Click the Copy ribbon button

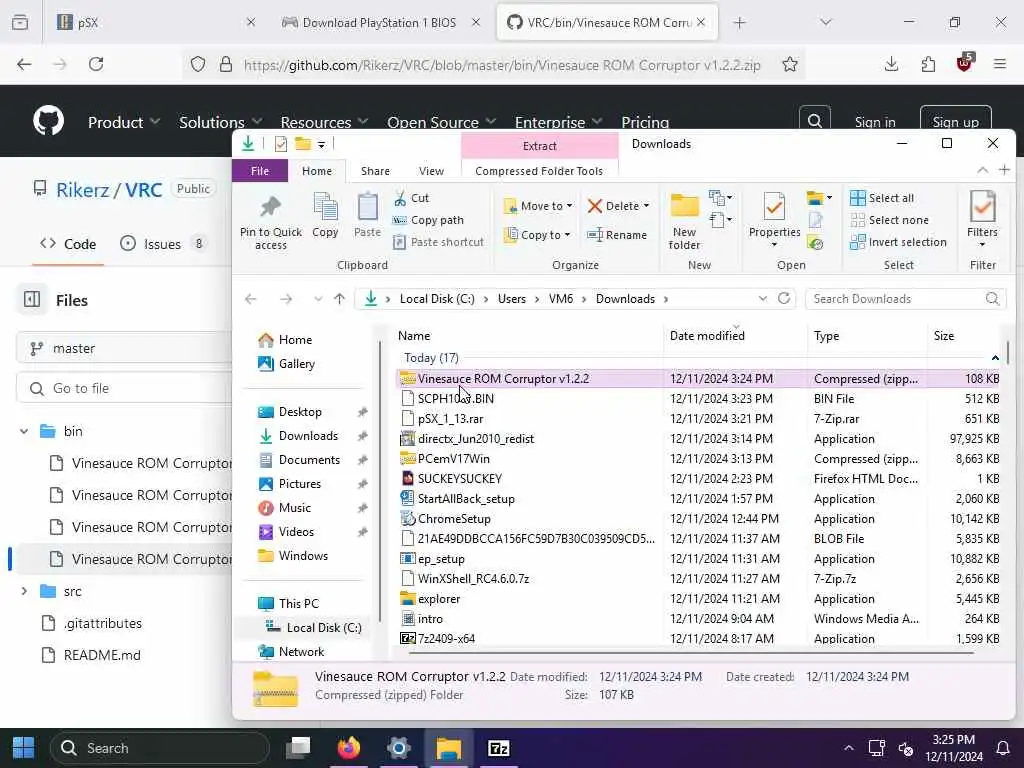(325, 216)
